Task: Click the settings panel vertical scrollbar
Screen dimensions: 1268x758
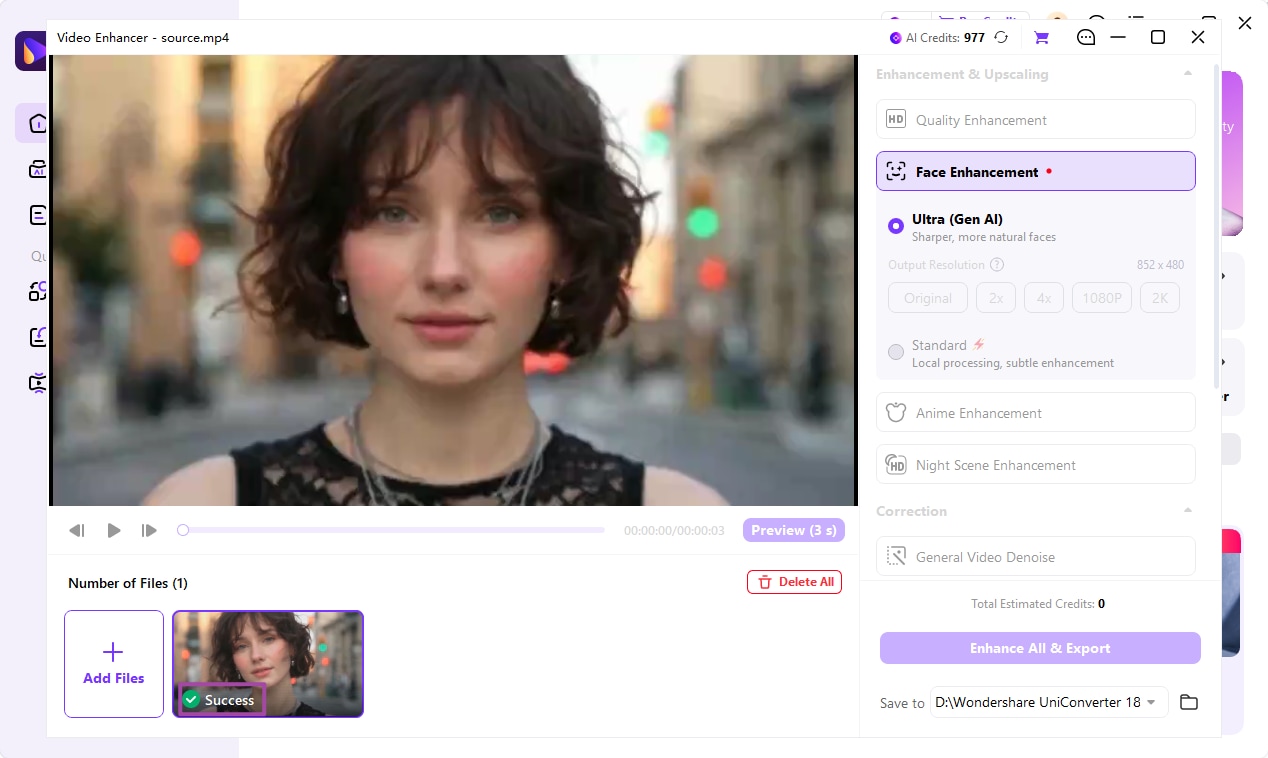Action: coord(1216,226)
